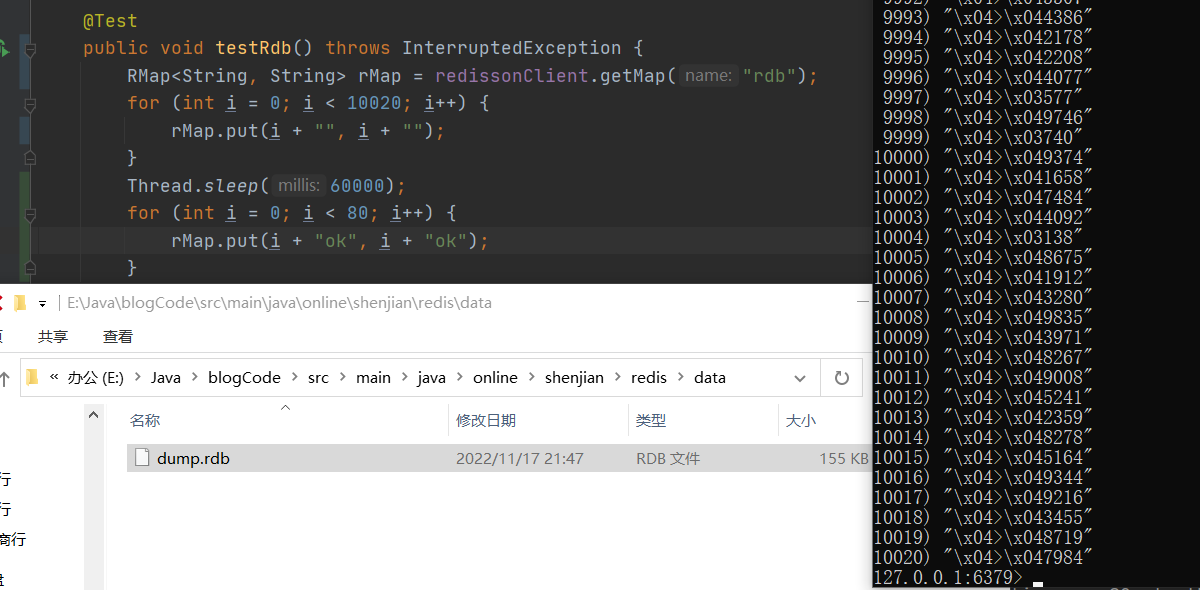This screenshot has height=590, width=1200.
Task: Go up one folder level in Explorer
Action: click(5, 378)
